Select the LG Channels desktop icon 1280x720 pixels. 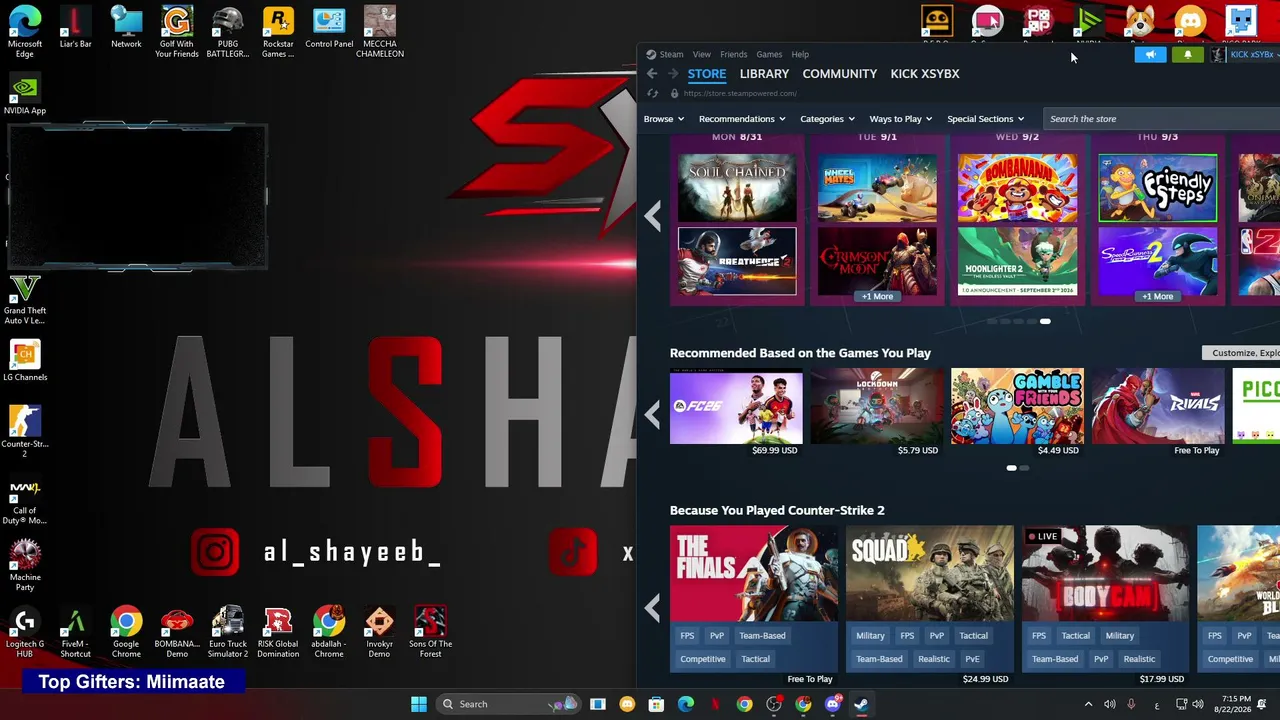click(x=25, y=361)
